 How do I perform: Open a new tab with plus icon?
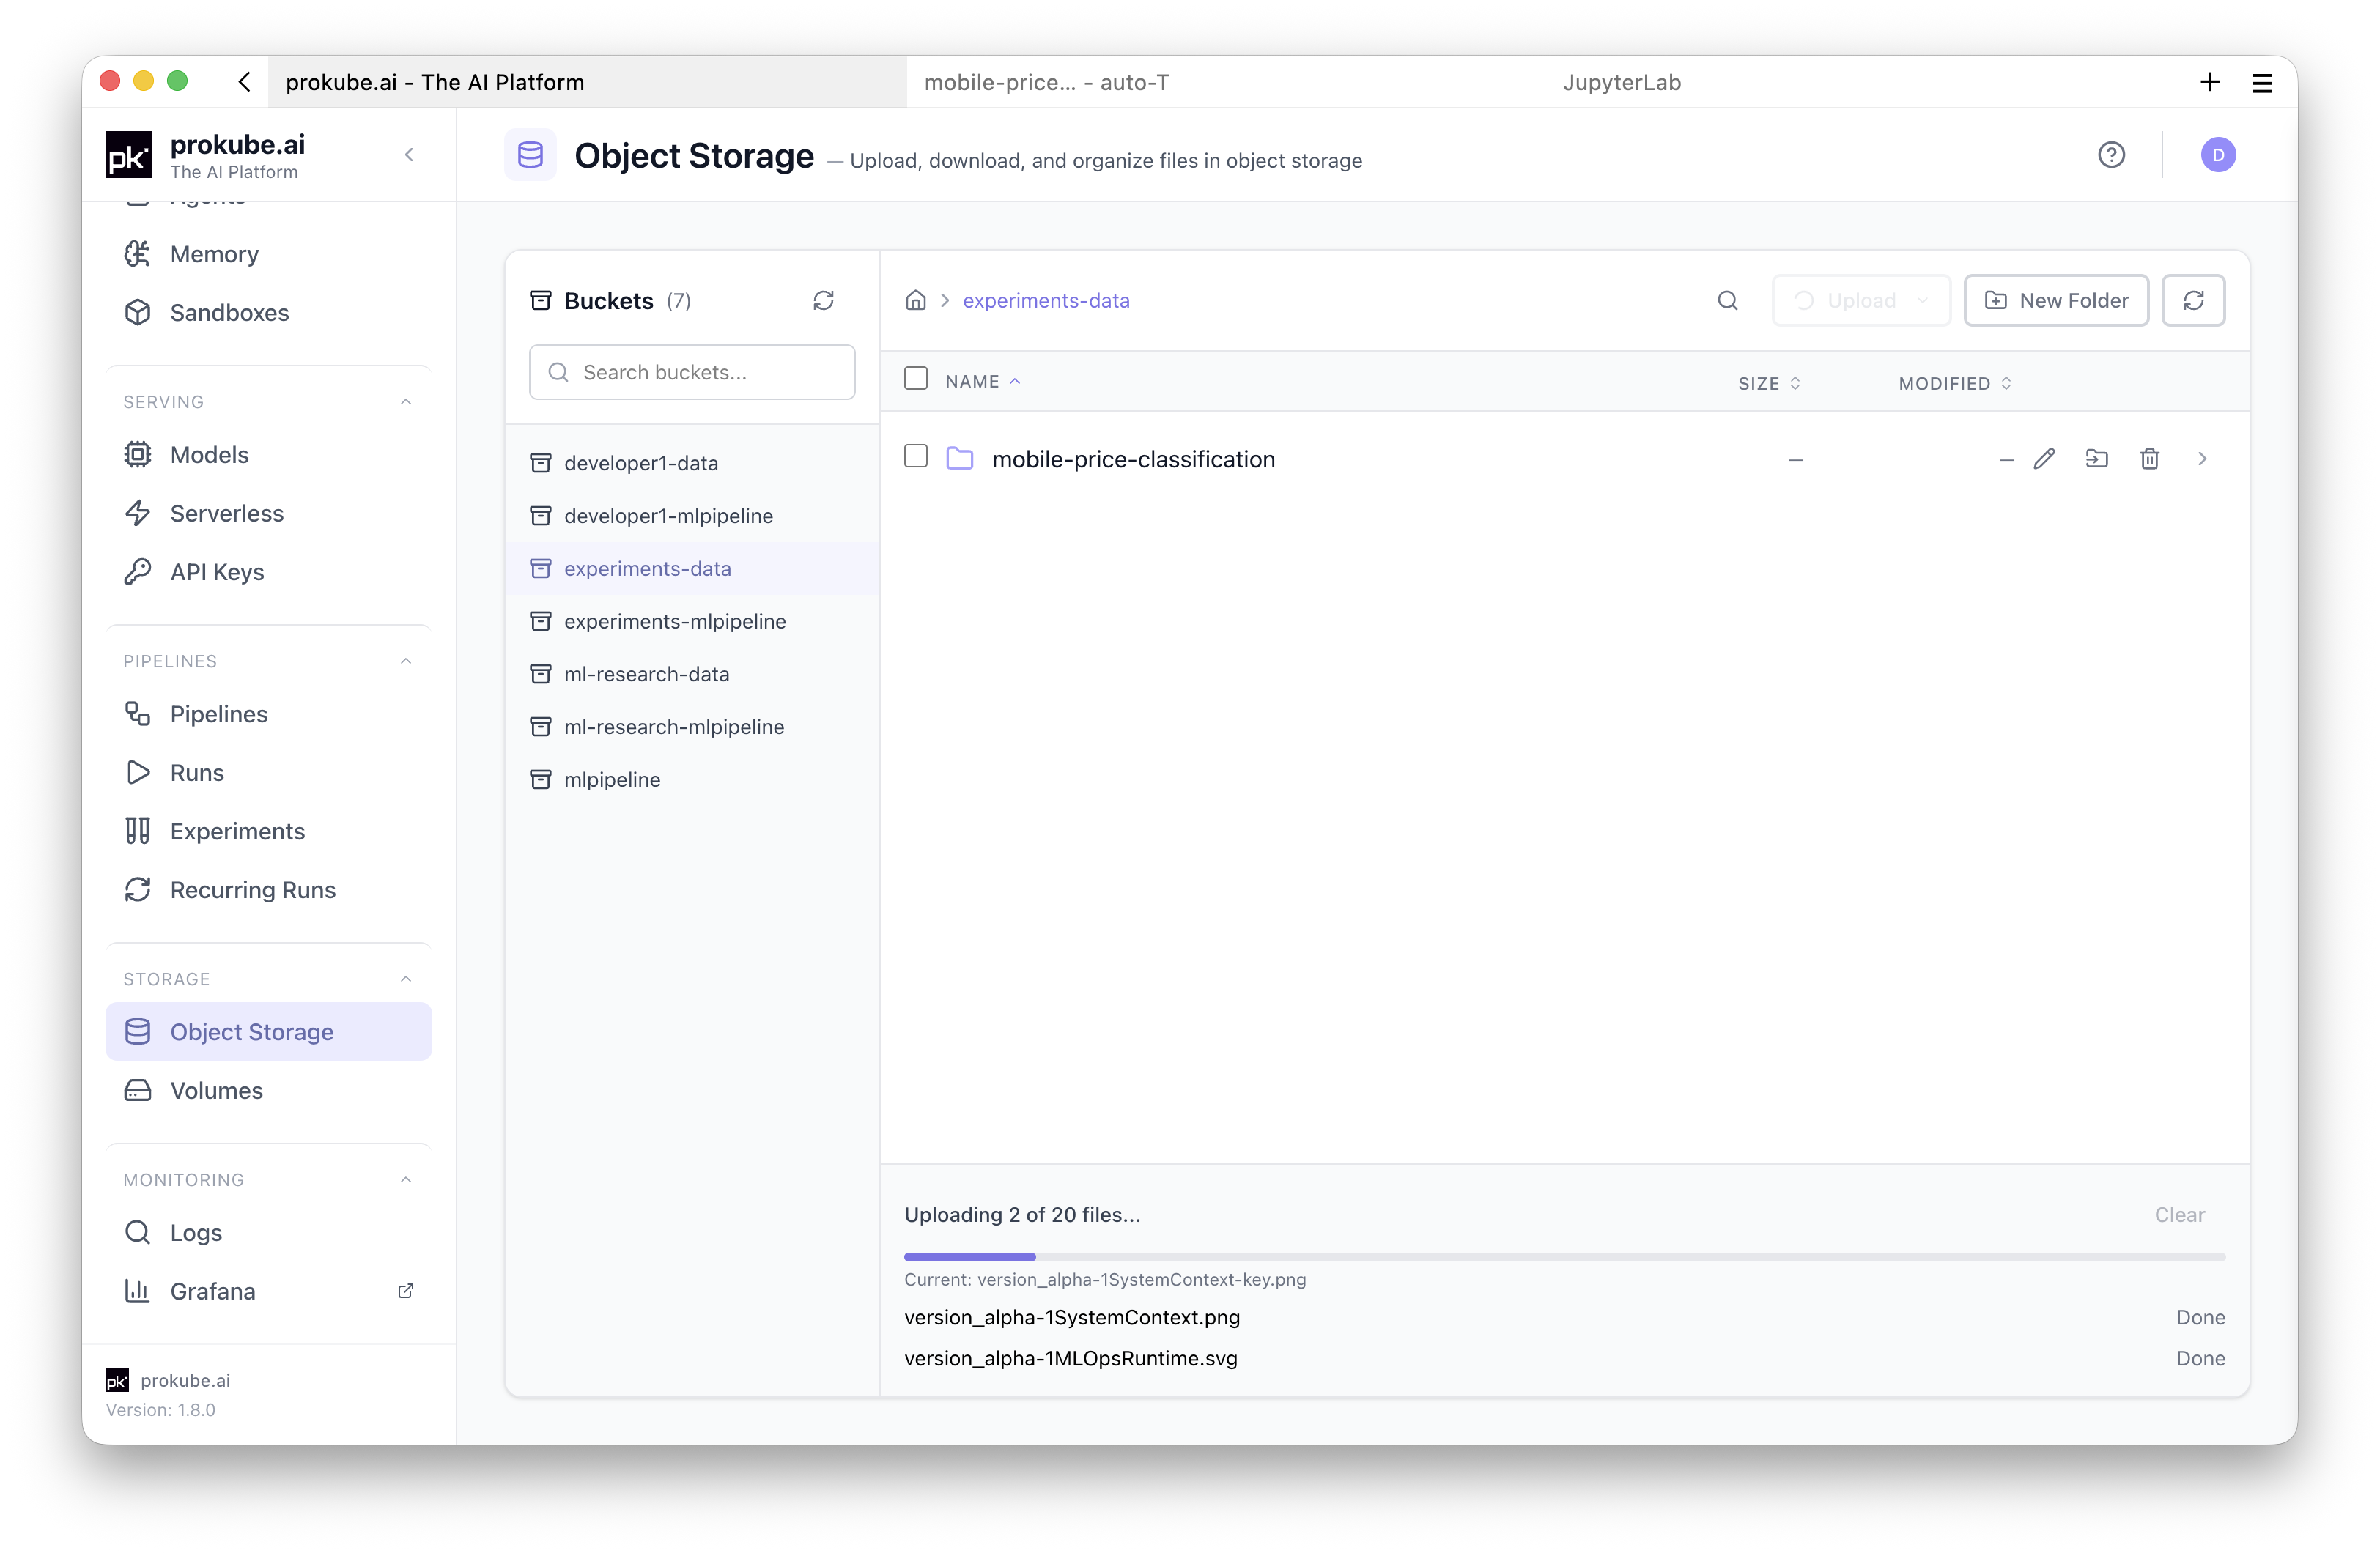[x=2210, y=82]
